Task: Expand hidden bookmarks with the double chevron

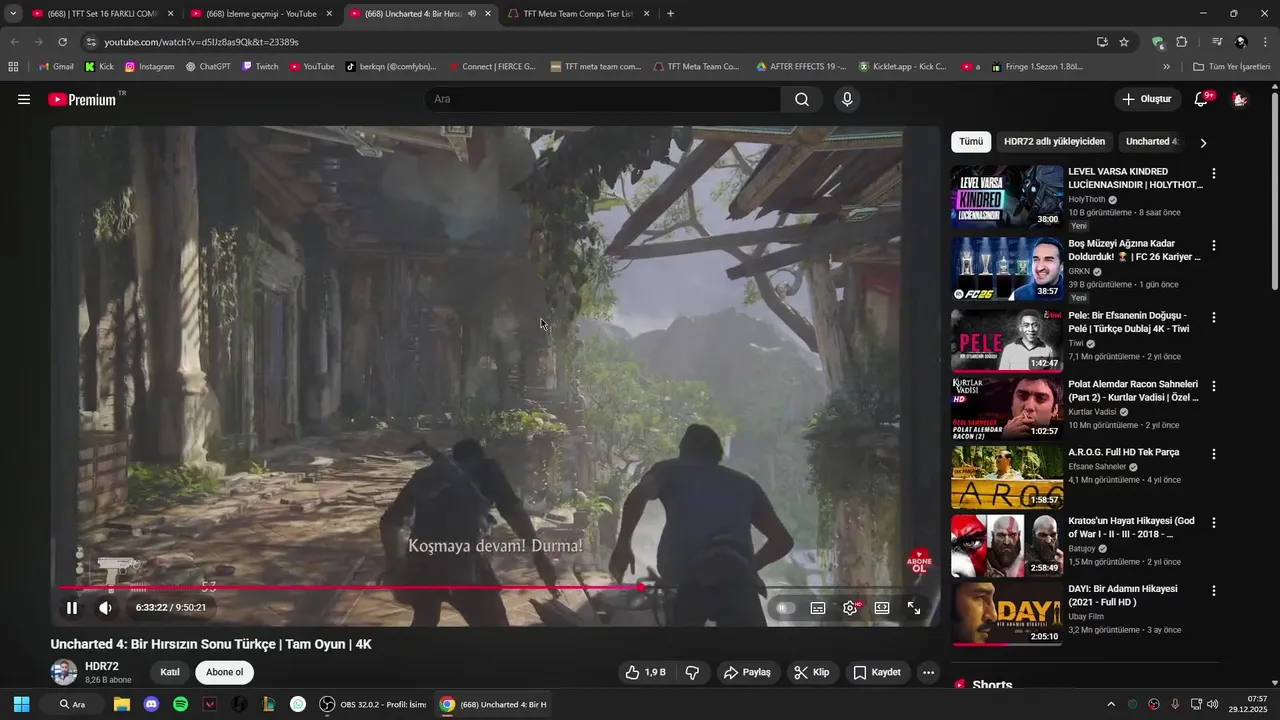Action: pyautogui.click(x=1166, y=67)
